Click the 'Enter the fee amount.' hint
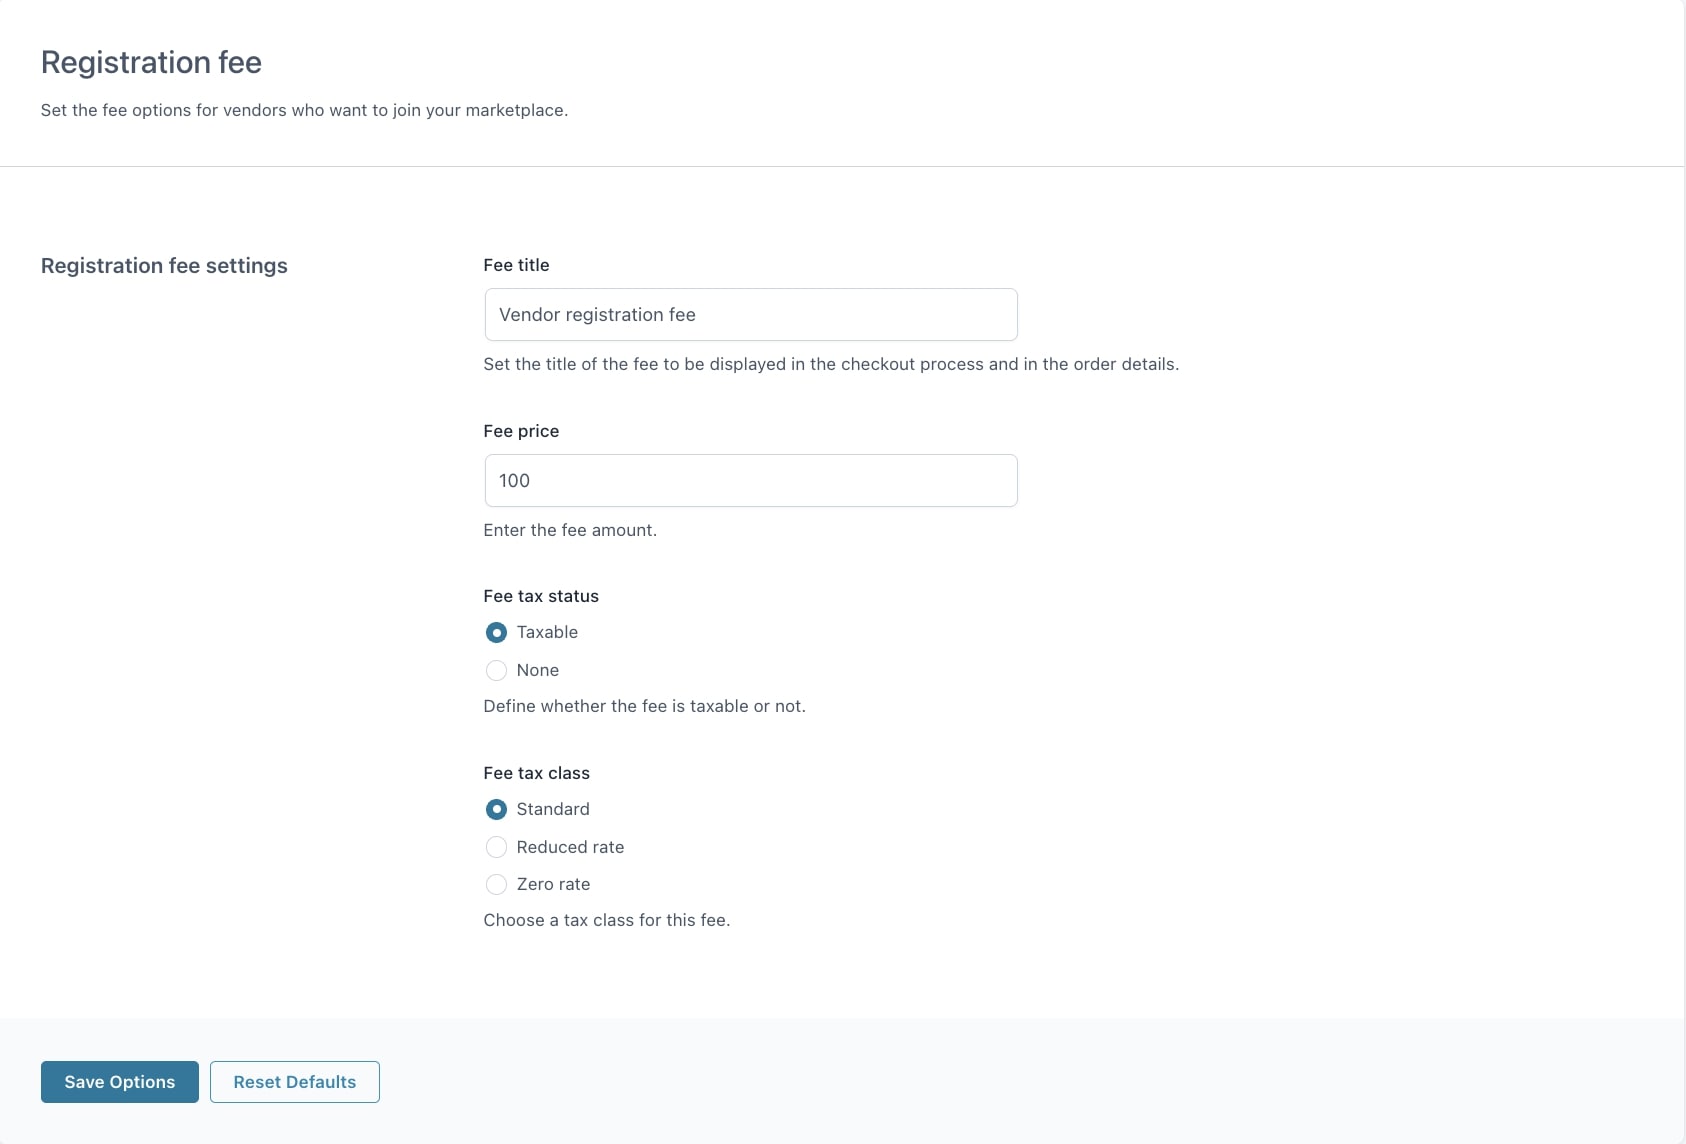Image resolution: width=1686 pixels, height=1144 pixels. coord(570,530)
